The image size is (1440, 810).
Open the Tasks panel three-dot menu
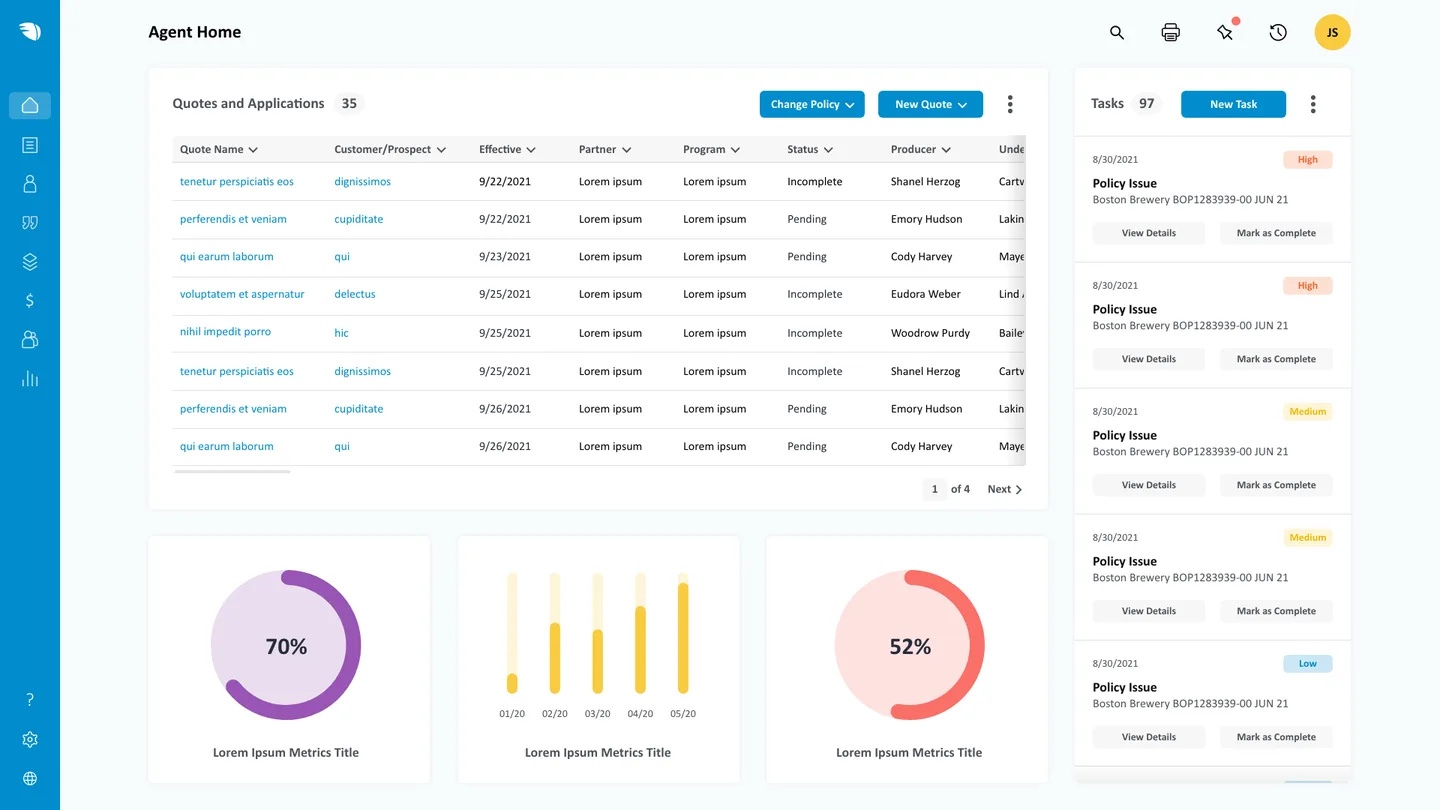coord(1313,103)
